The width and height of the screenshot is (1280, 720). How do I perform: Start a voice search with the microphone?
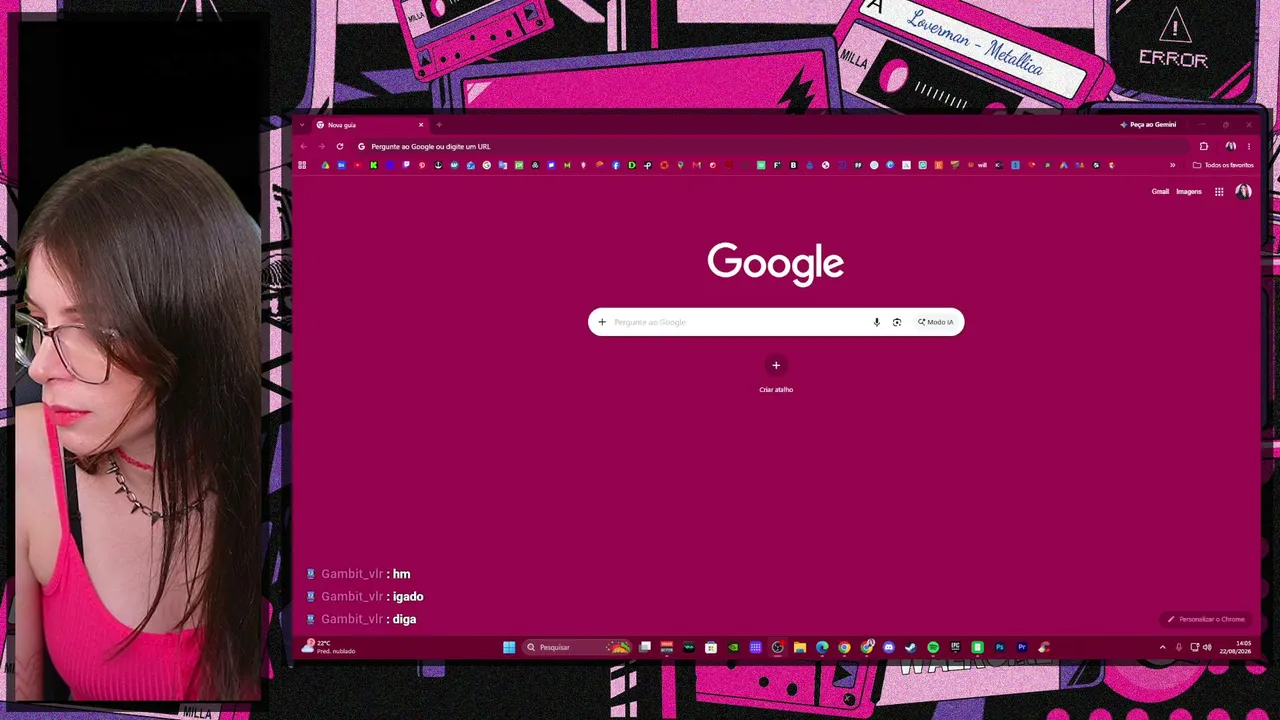[x=876, y=322]
